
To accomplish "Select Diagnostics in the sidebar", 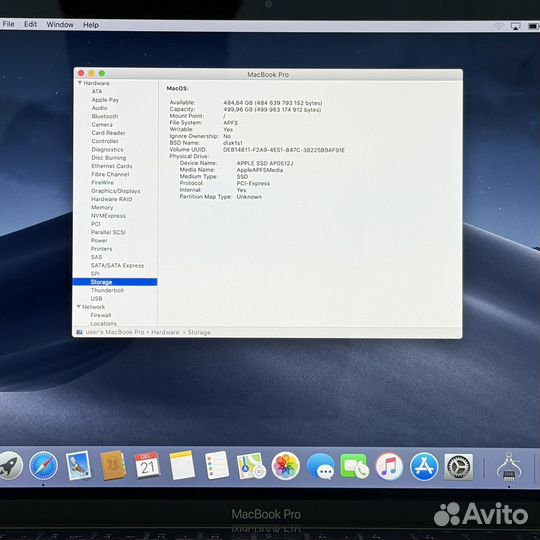I will tap(107, 149).
